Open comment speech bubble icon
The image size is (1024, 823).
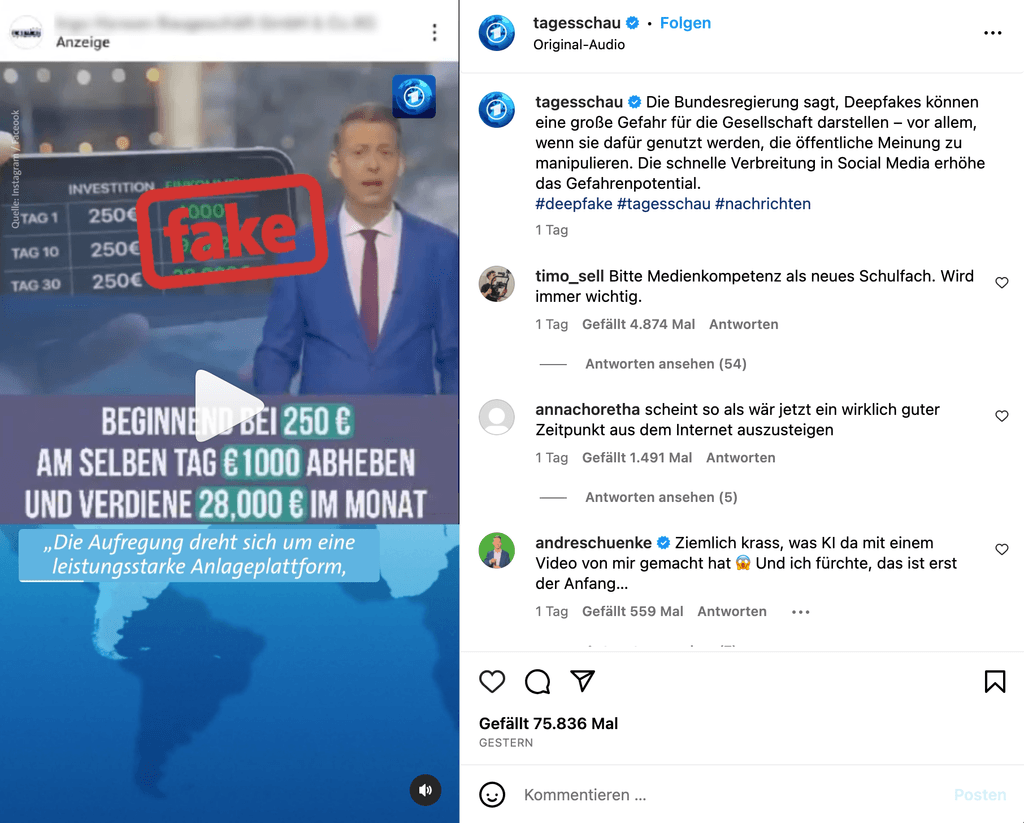tap(537, 681)
